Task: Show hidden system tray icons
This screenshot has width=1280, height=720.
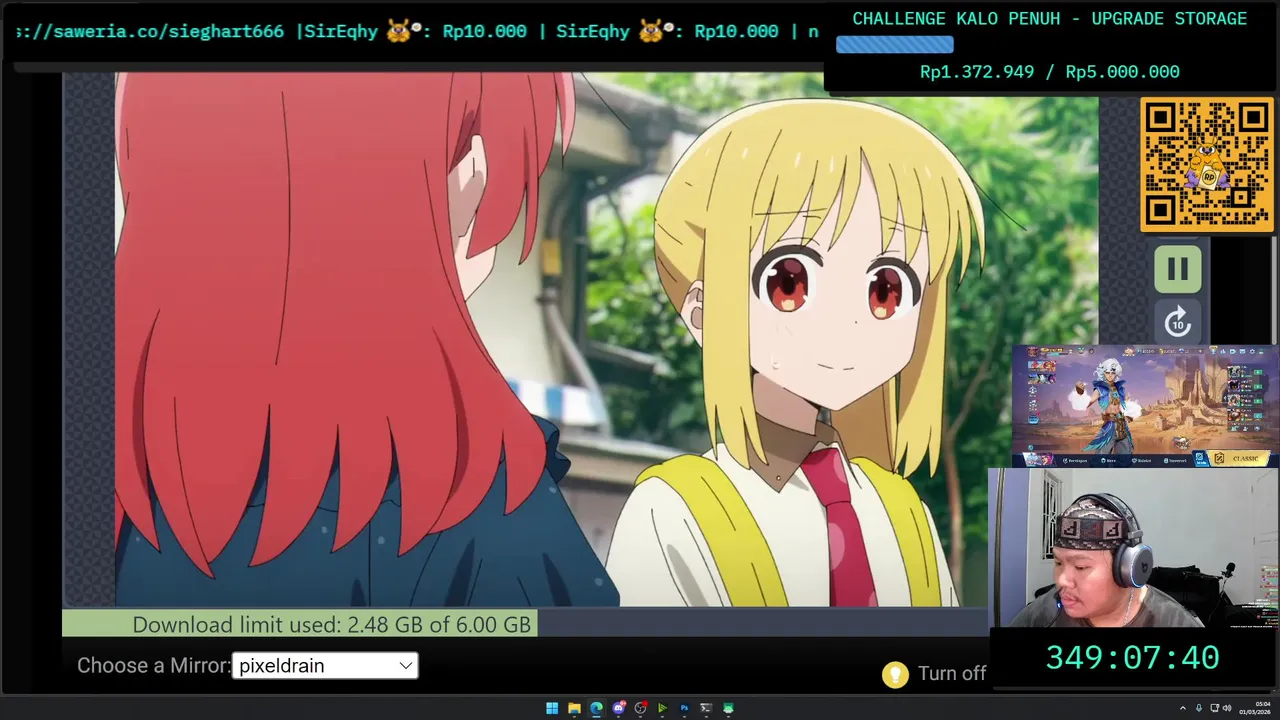Action: click(1183, 708)
